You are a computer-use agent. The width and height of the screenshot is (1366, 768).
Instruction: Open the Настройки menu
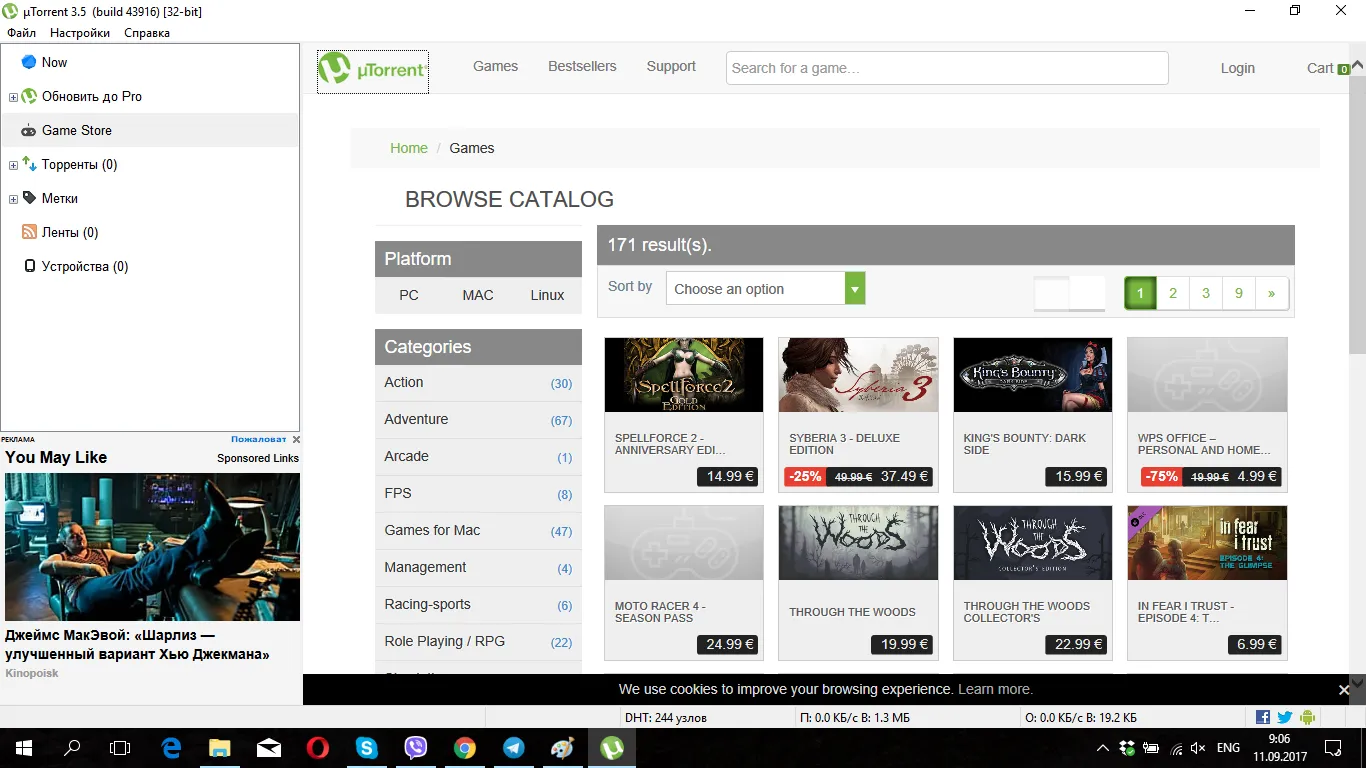tap(80, 33)
